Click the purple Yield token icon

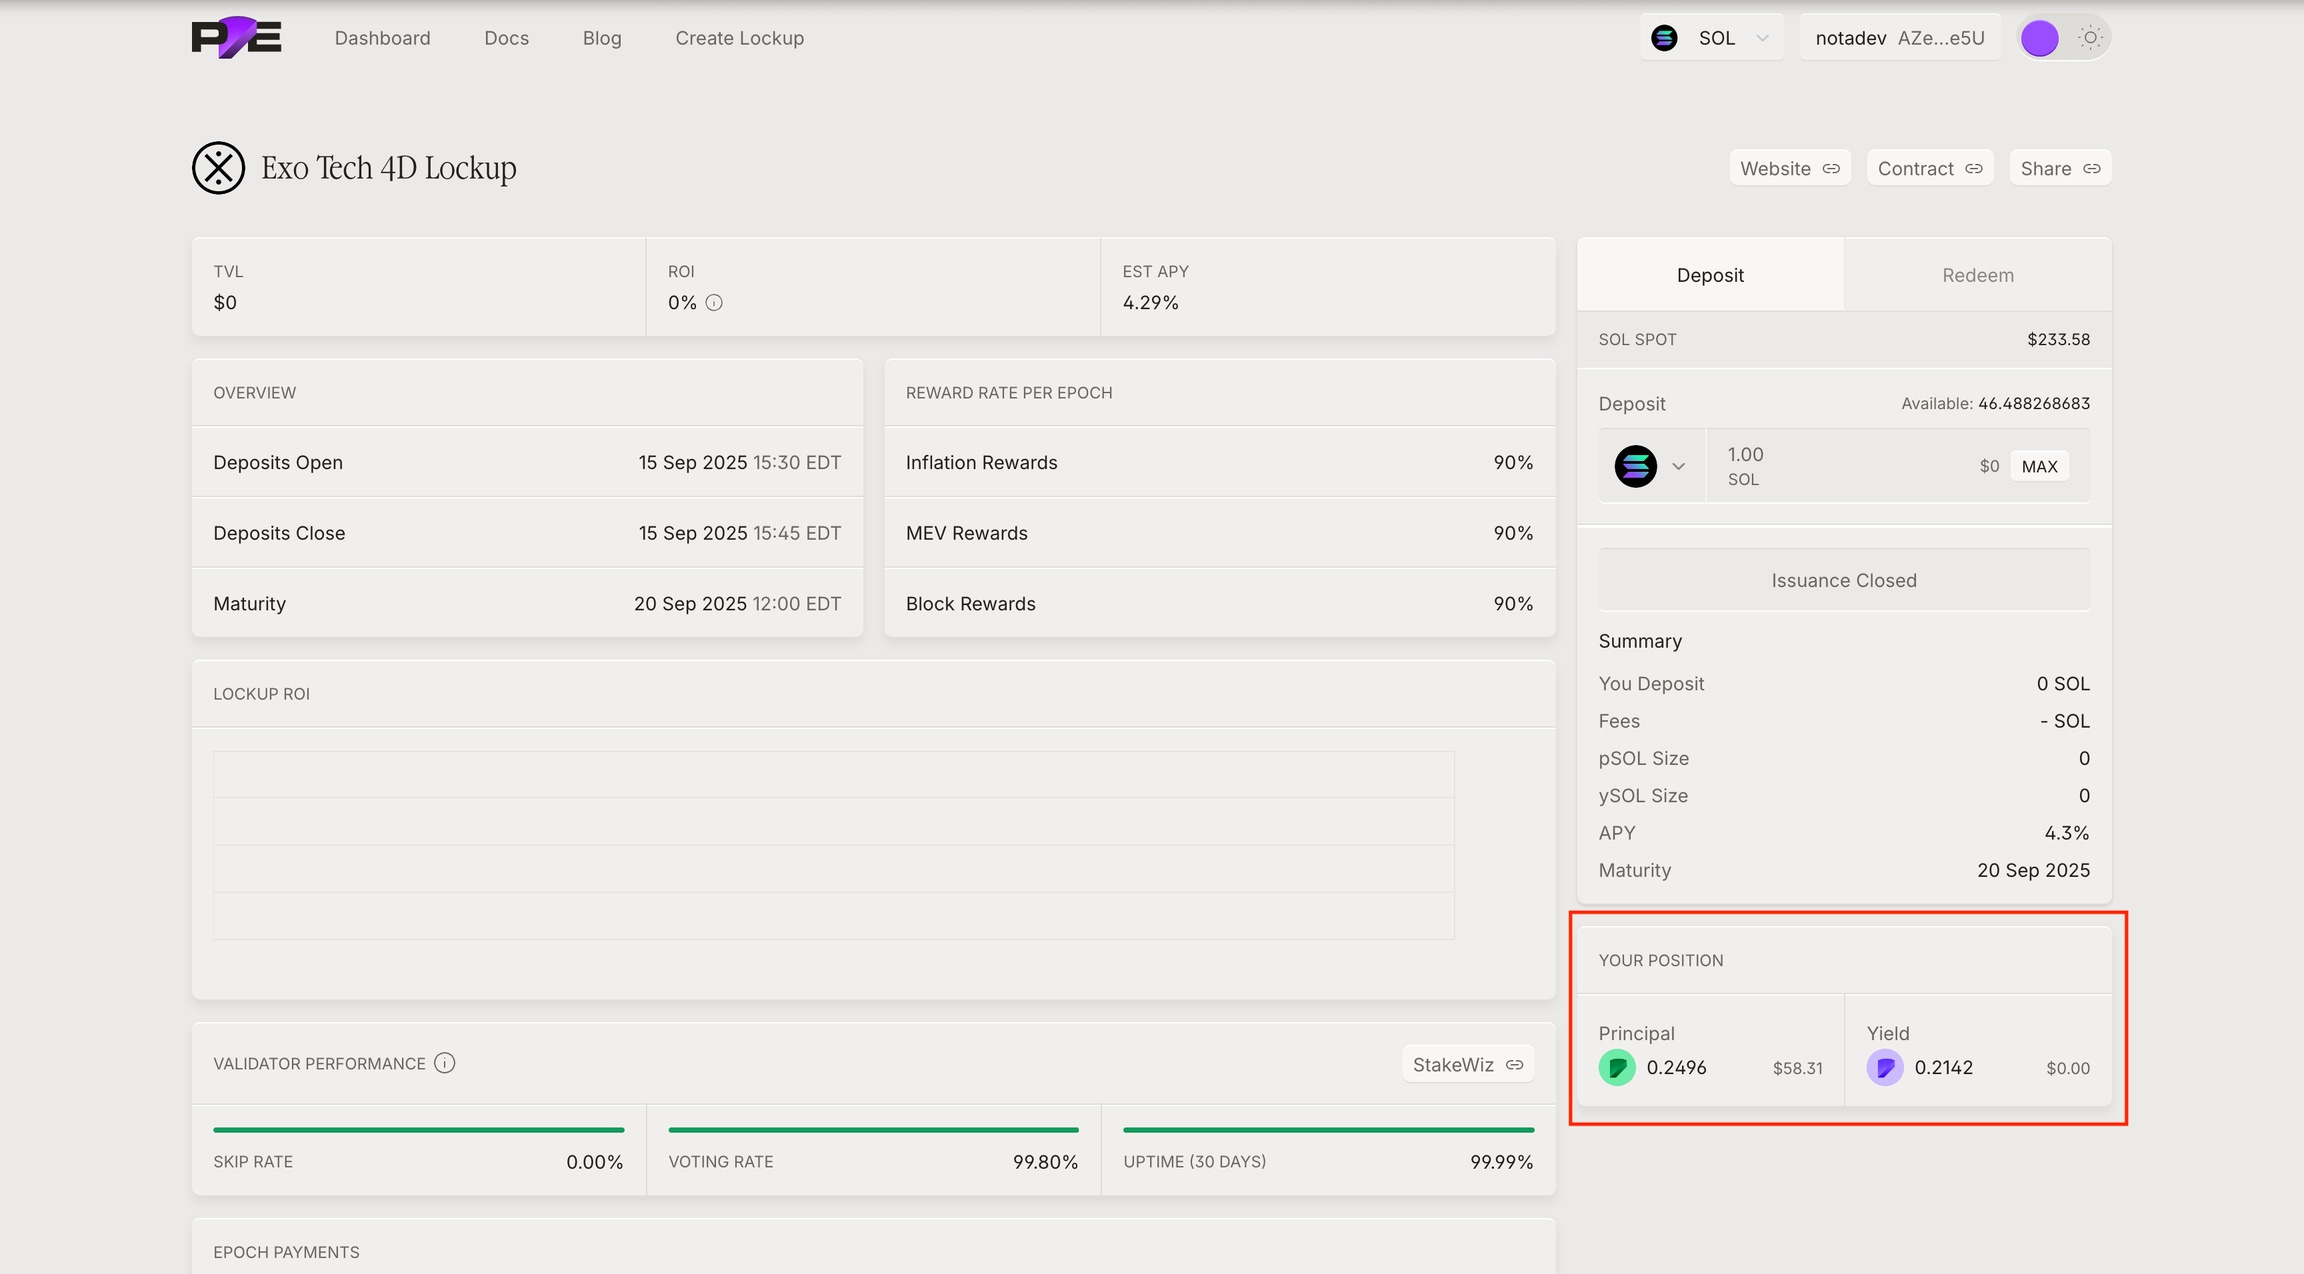(1884, 1067)
